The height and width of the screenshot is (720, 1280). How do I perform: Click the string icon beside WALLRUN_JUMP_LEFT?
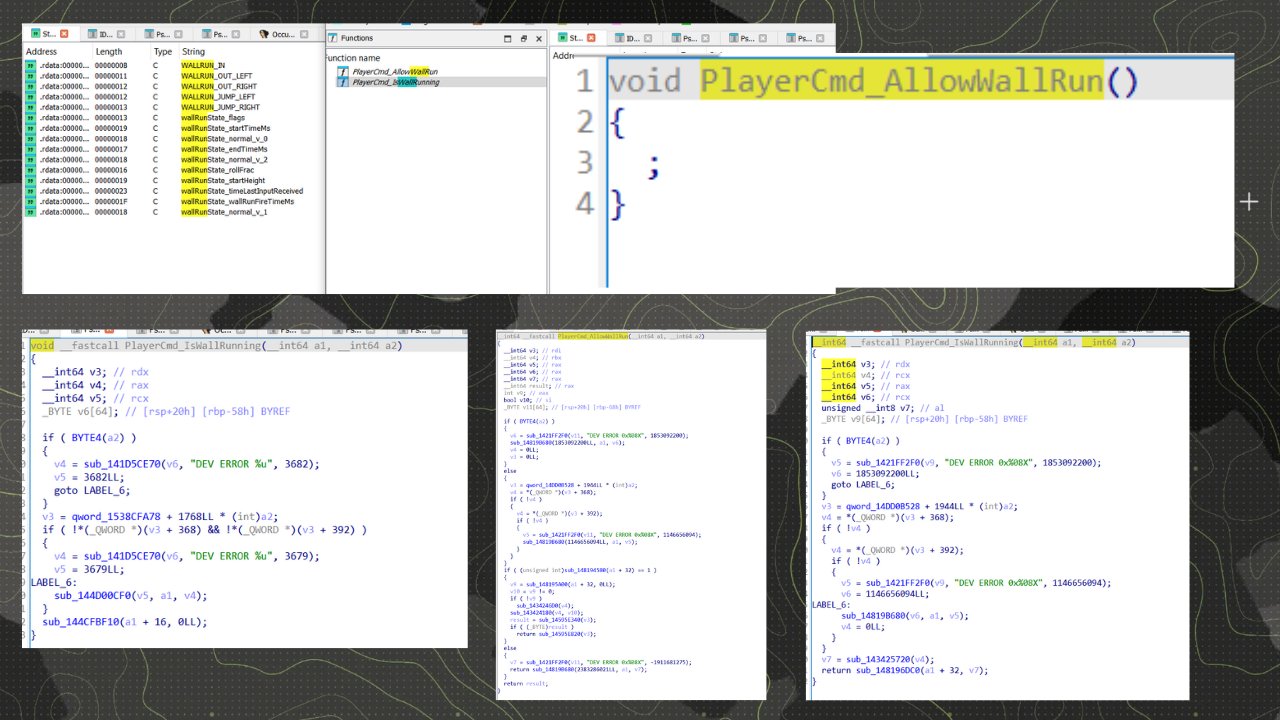[30, 96]
